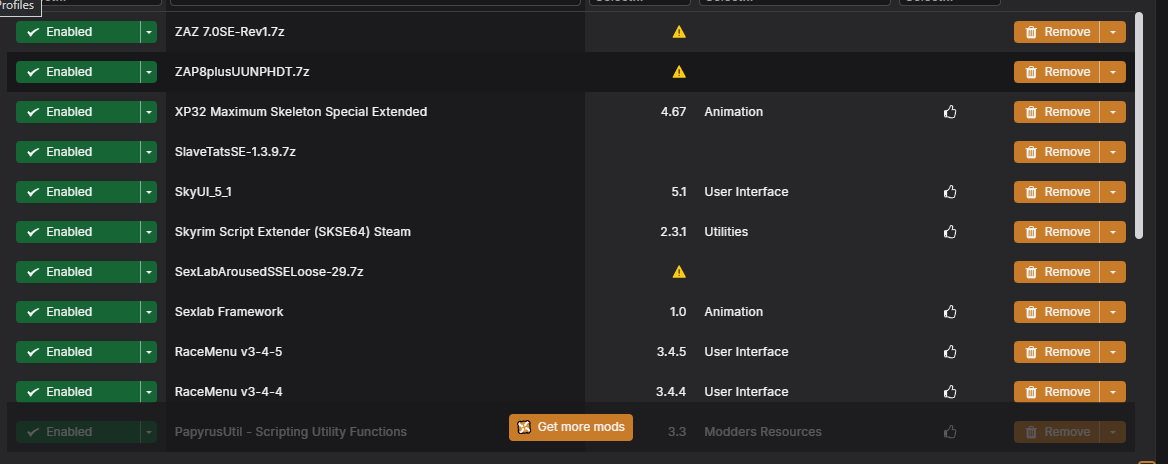
Task: Remove RaceMenu v3-4-4 mod
Action: click(x=1057, y=393)
